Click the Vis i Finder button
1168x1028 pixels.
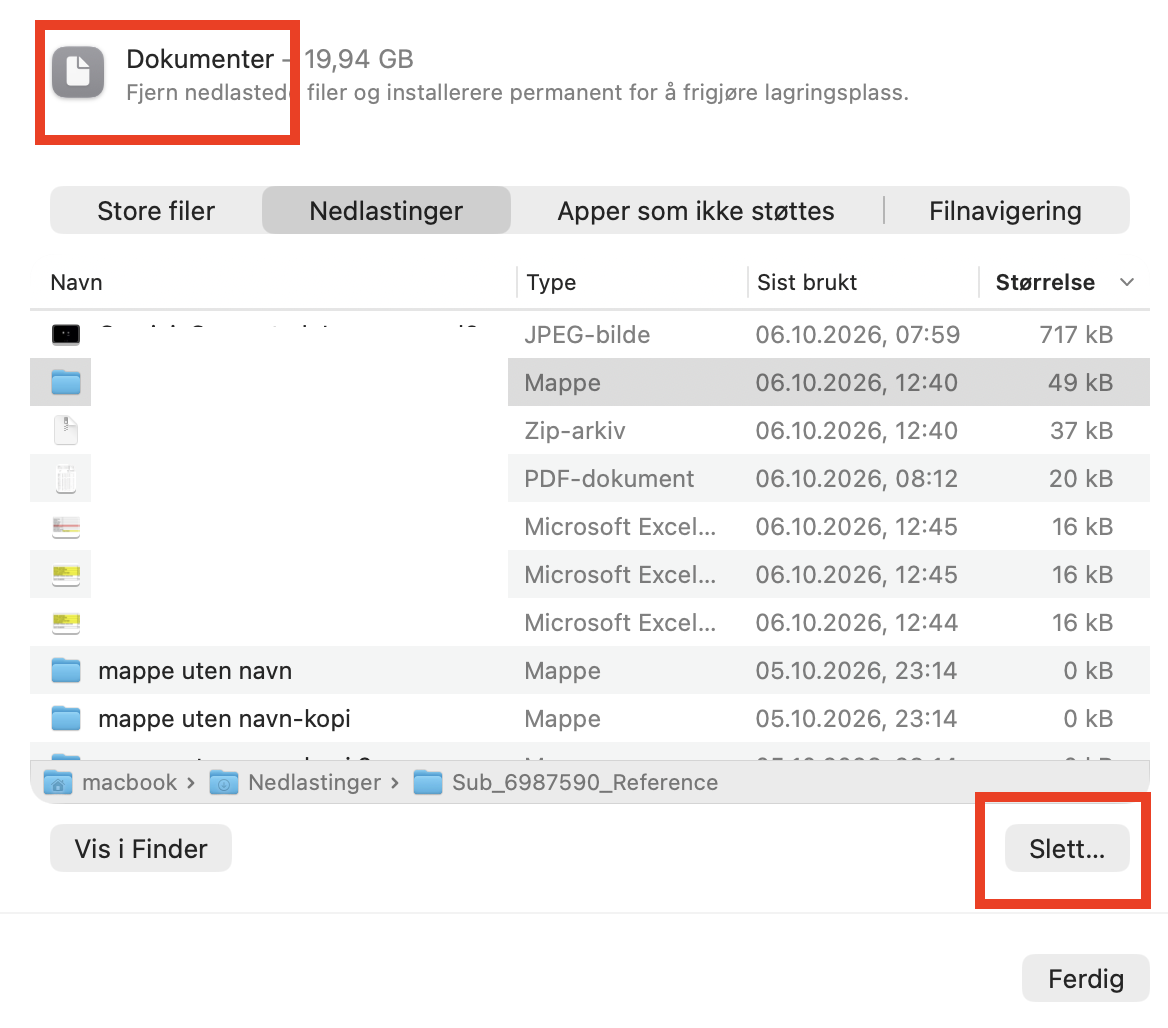click(x=141, y=848)
